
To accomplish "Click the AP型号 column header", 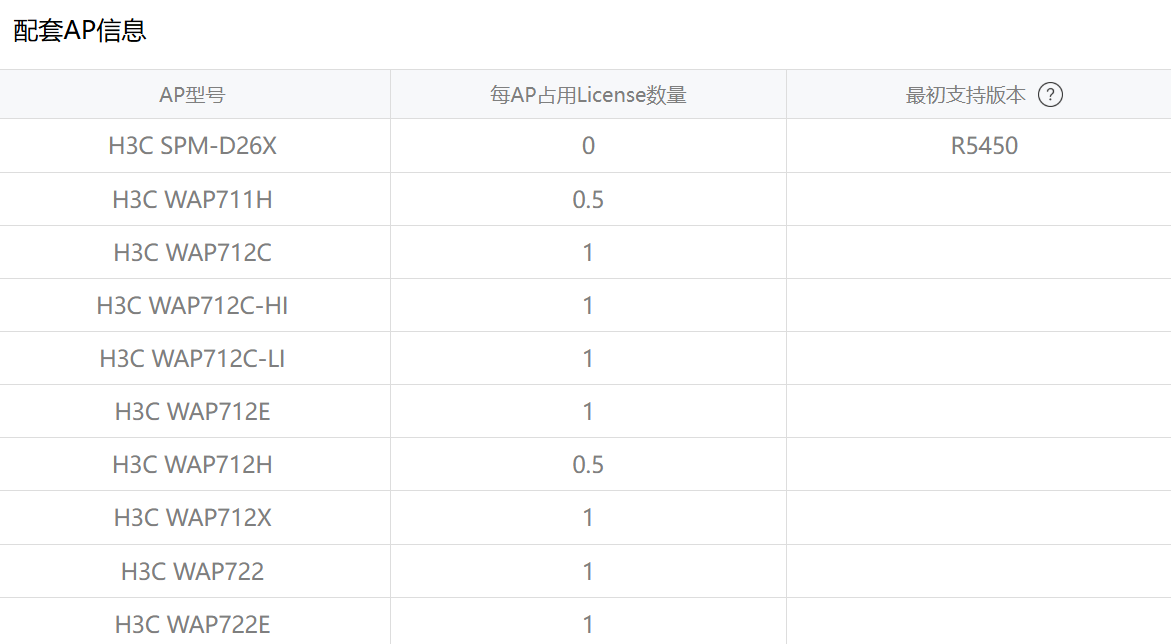I will pos(192,95).
